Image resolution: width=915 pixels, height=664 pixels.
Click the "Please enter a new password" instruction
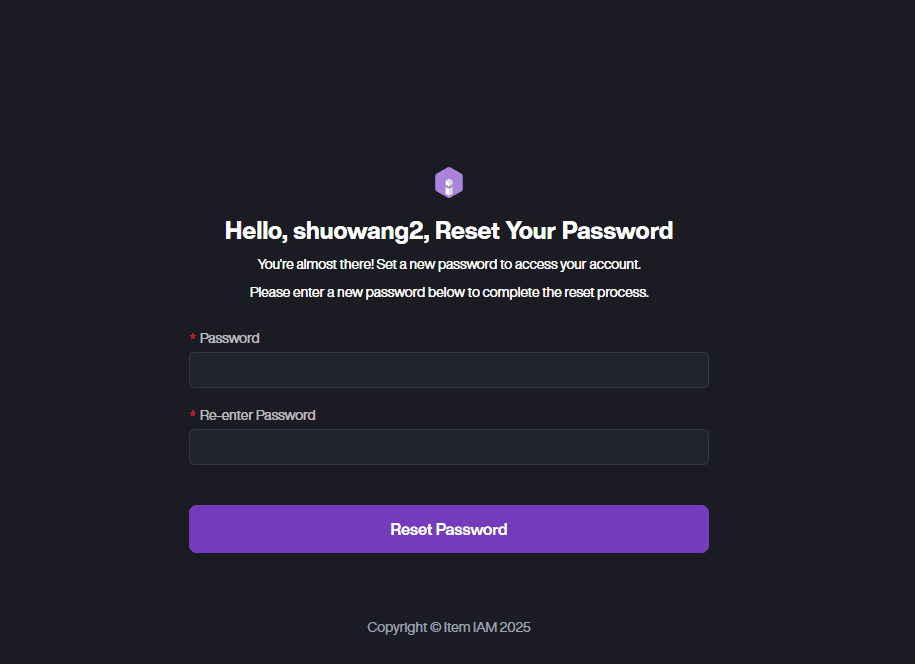coord(448,292)
